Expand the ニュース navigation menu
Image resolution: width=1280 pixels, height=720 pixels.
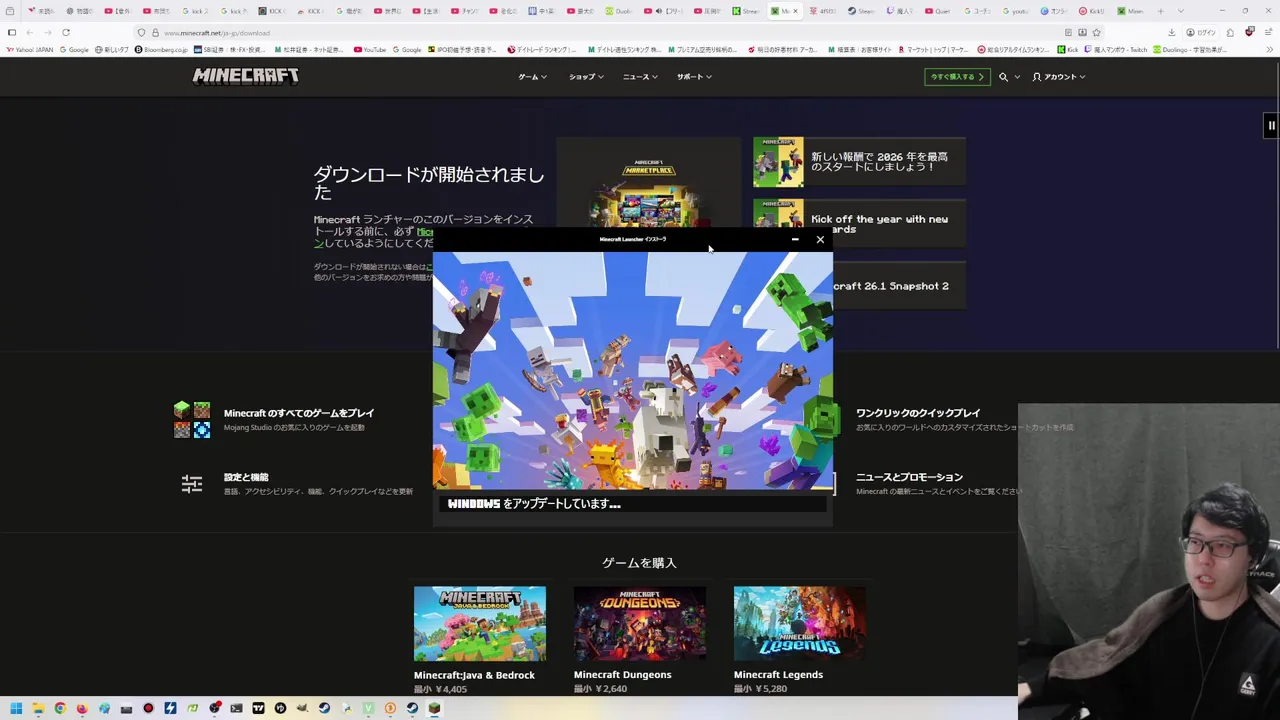point(640,77)
